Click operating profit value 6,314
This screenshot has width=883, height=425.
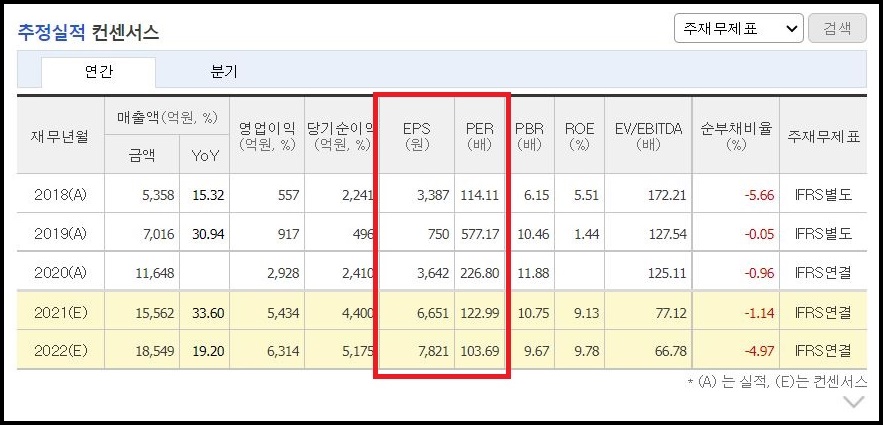coord(282,352)
